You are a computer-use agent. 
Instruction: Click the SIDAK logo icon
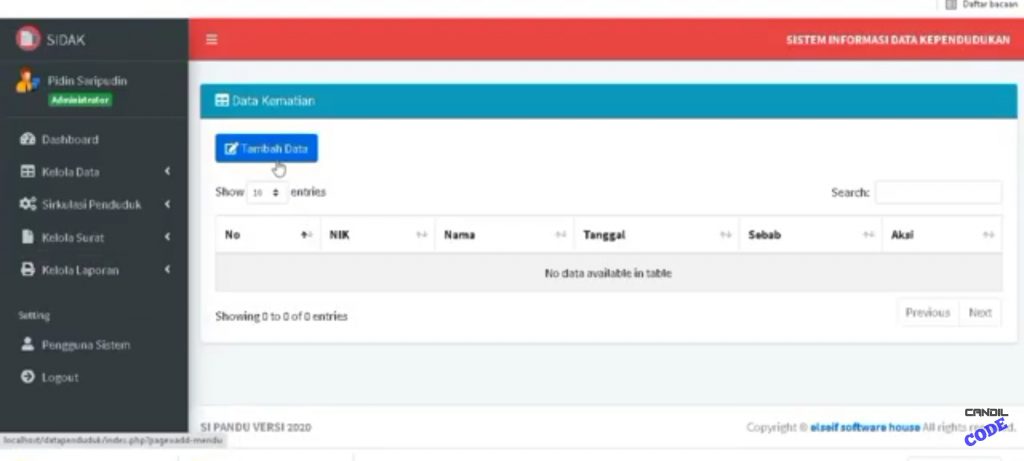tap(26, 40)
